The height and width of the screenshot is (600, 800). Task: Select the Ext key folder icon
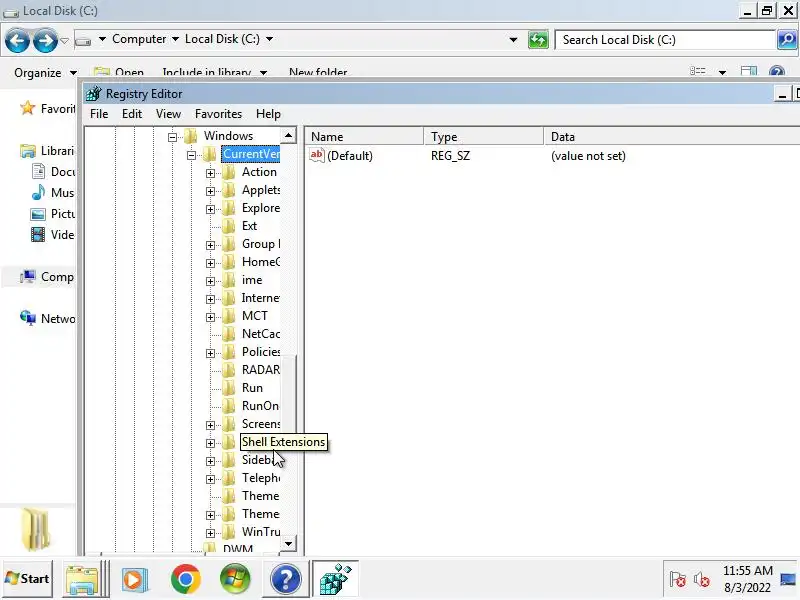229,226
